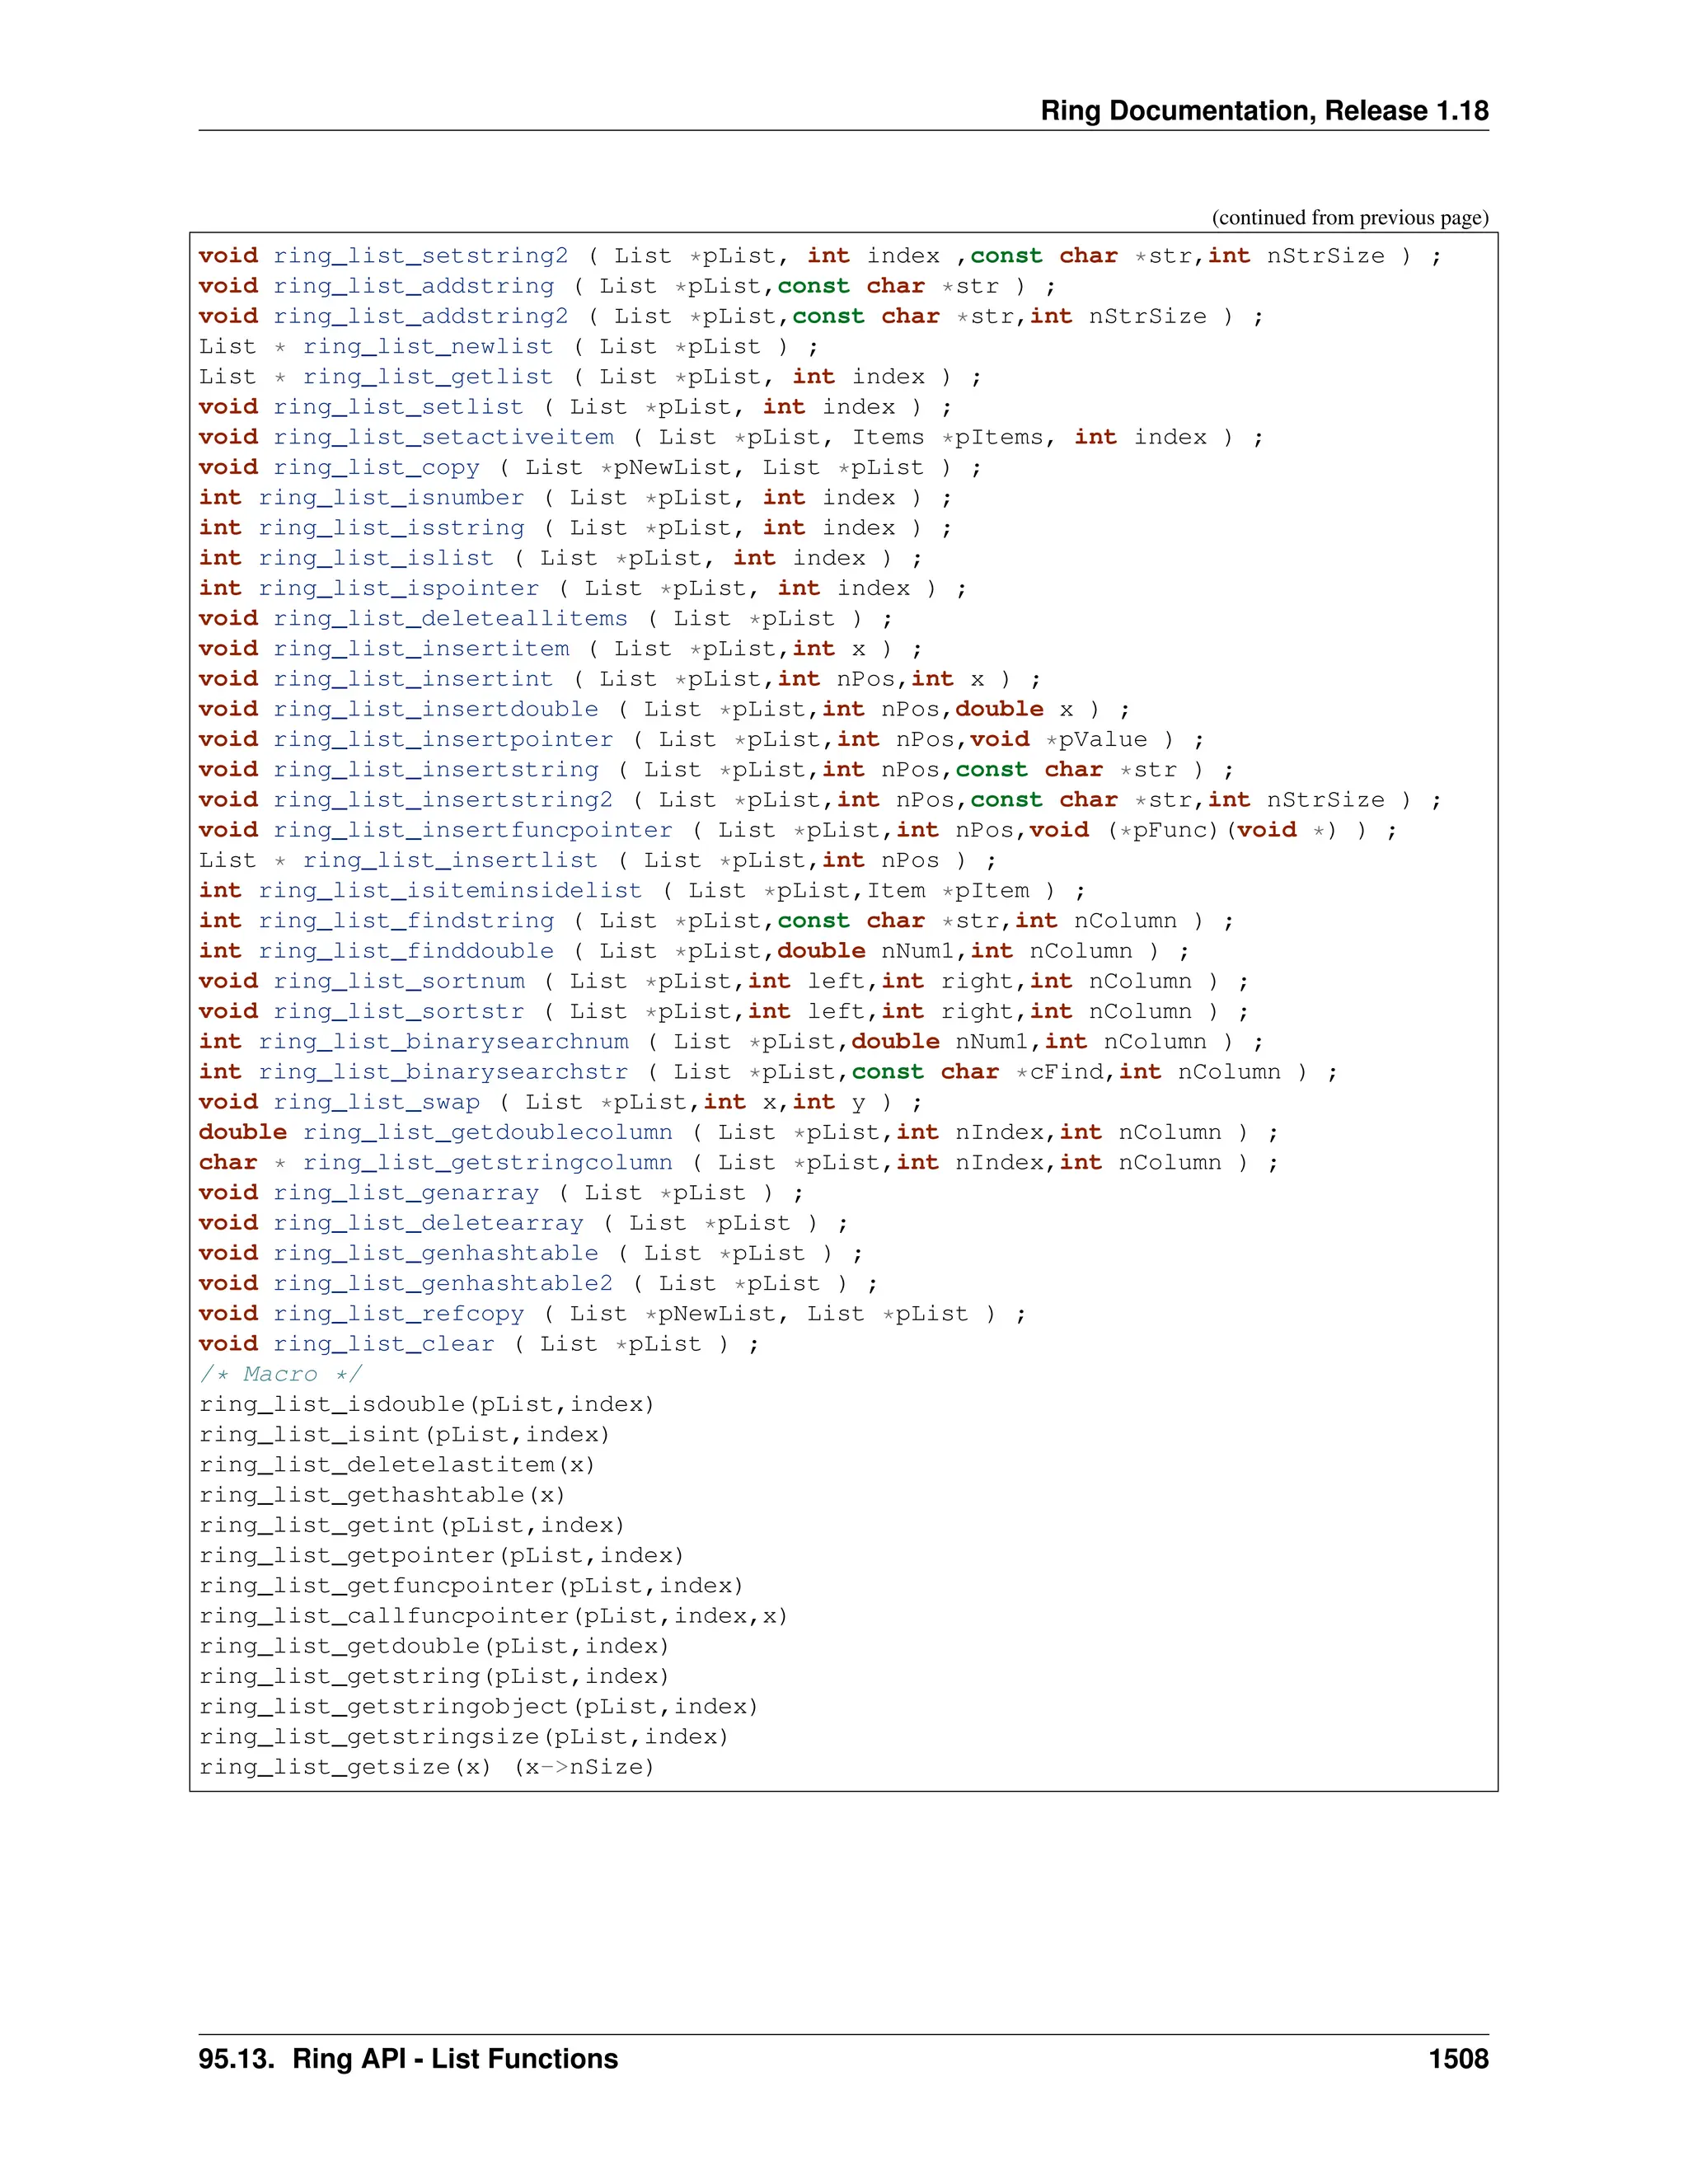
Task: Click ring_list_genhashtable2 function name
Action: coord(444,1284)
